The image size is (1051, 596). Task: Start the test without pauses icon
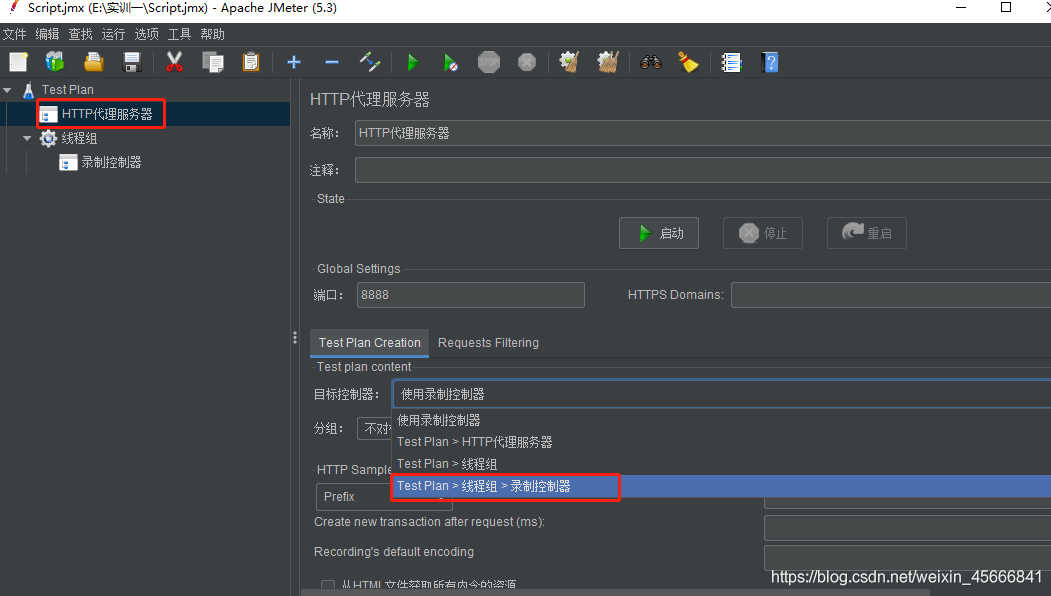coord(451,62)
